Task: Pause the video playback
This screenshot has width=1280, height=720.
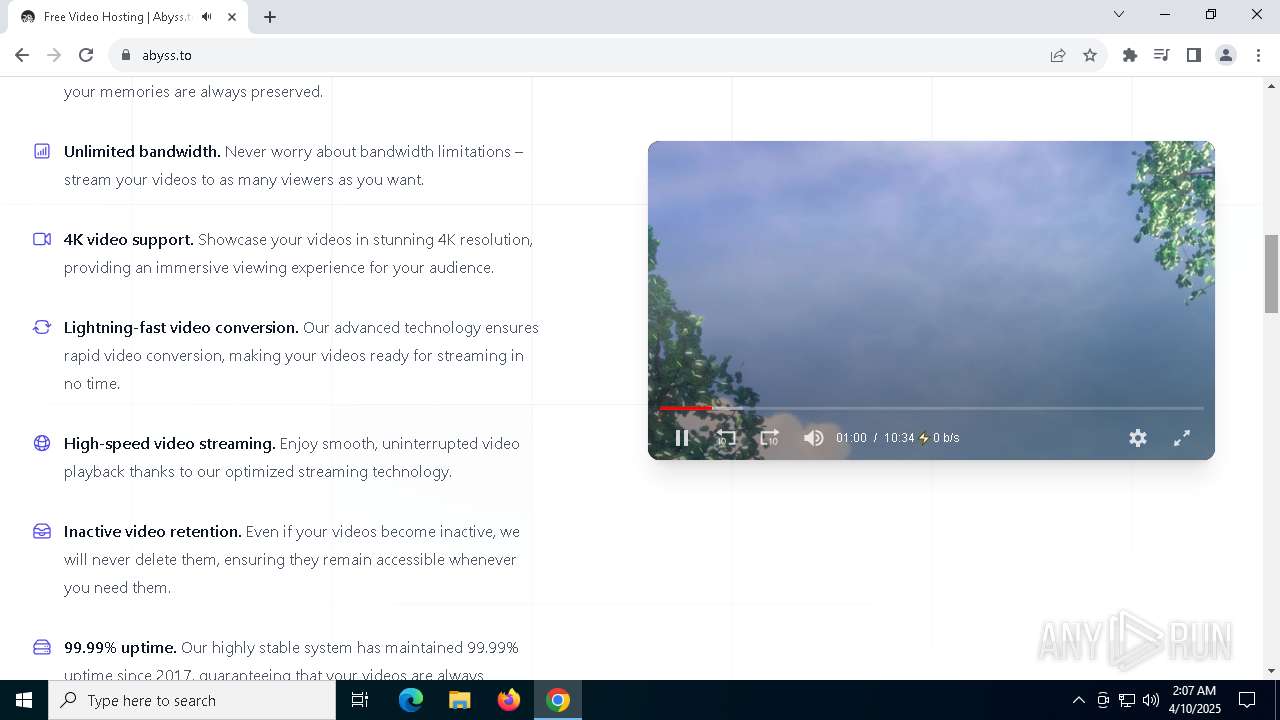Action: point(682,438)
